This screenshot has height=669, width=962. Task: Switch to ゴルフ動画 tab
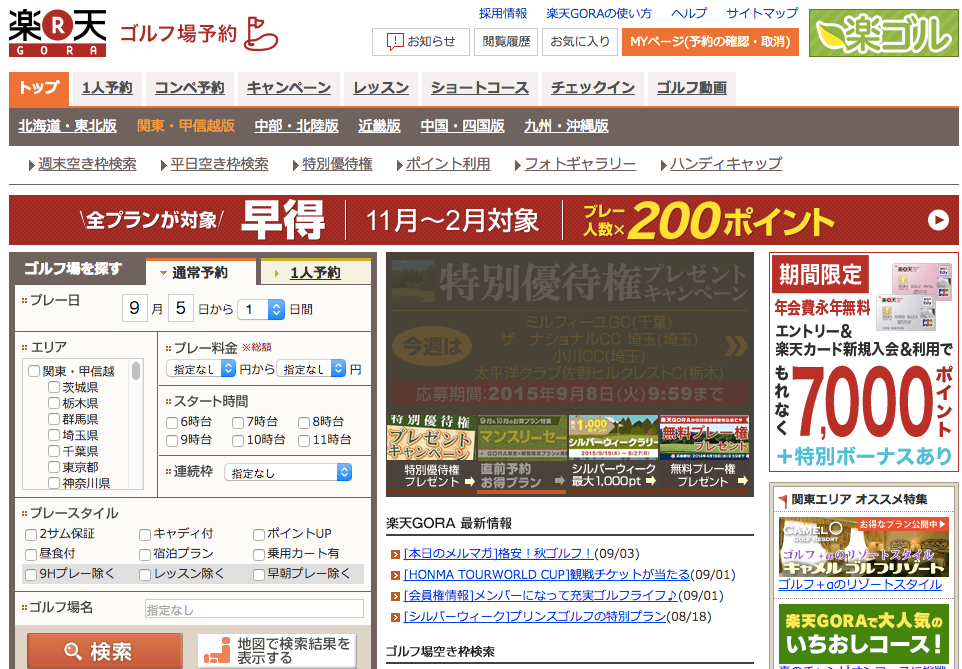[x=691, y=88]
